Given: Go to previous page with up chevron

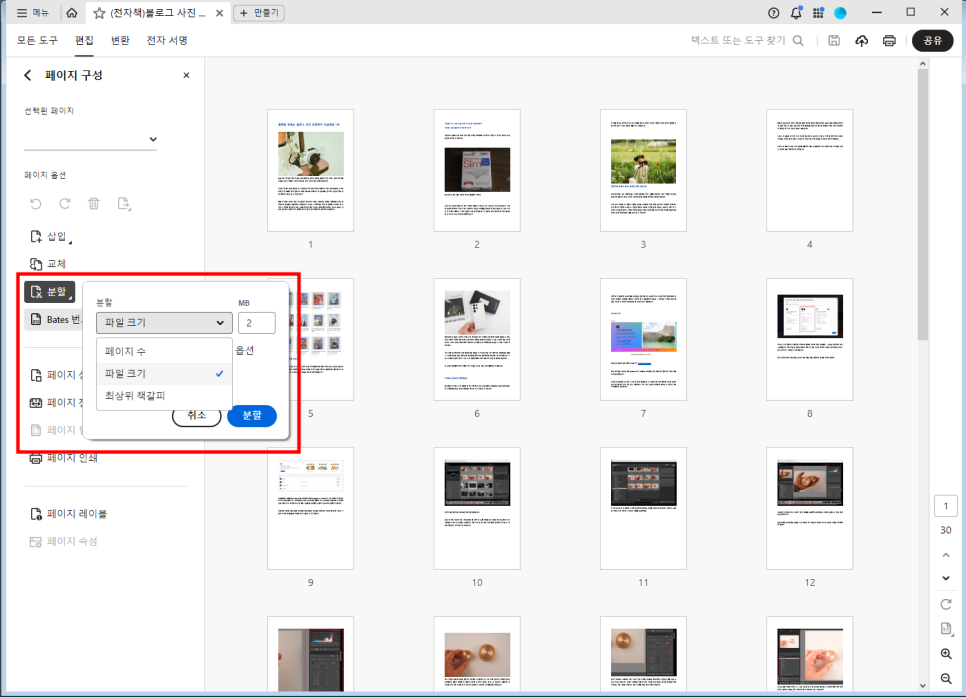Looking at the screenshot, I should (946, 555).
